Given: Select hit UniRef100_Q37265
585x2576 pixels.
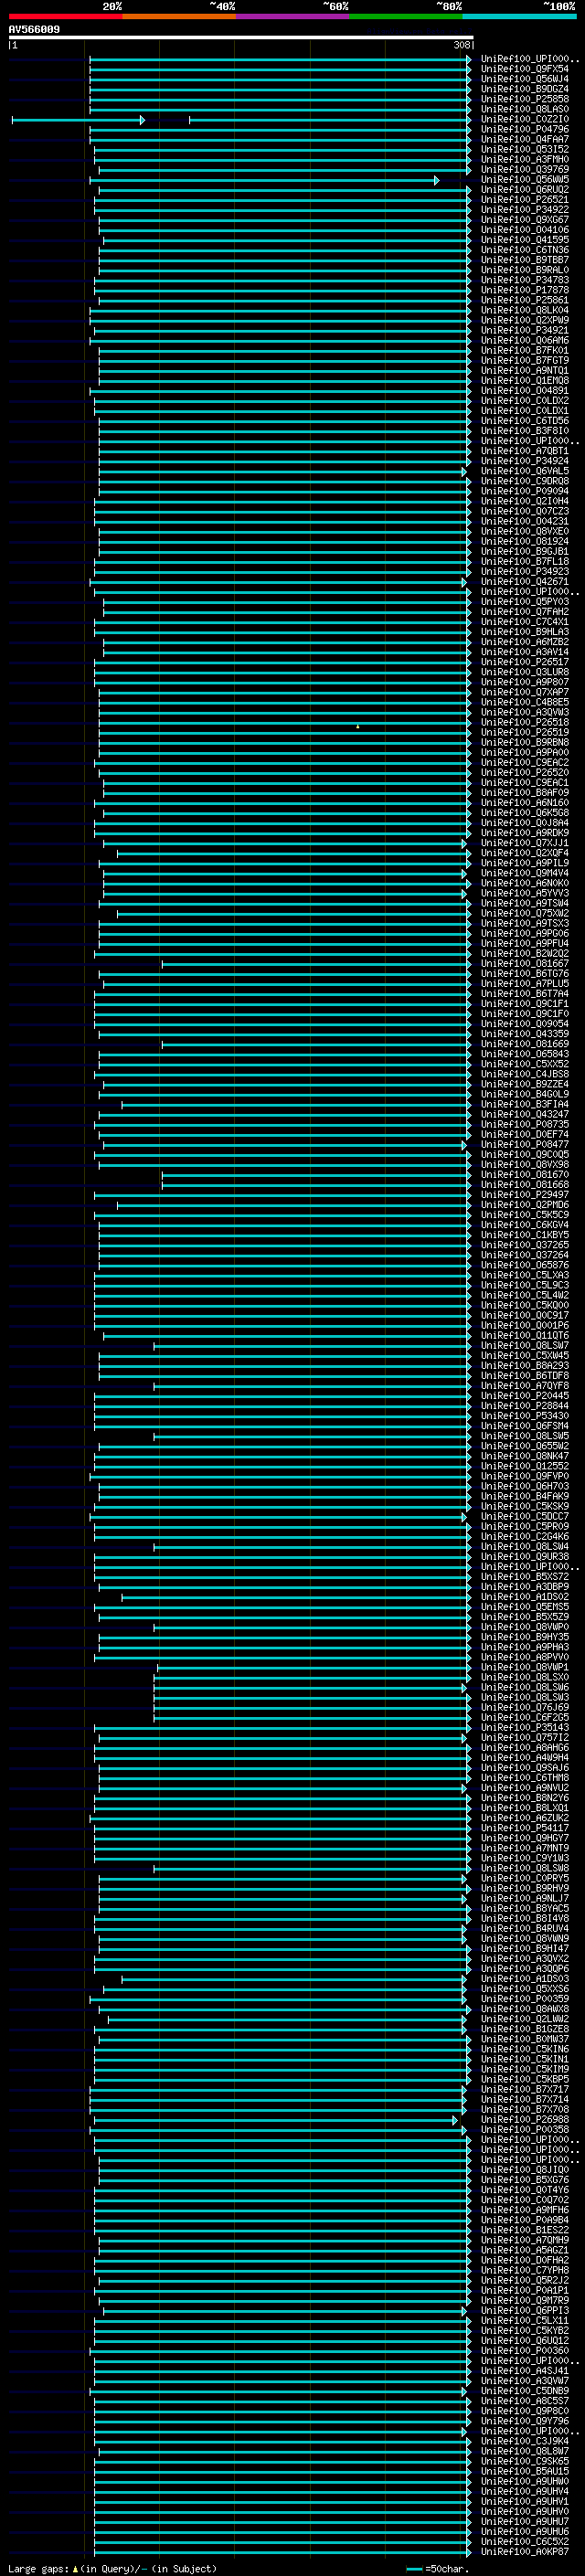Looking at the screenshot, I should pos(525,1245).
